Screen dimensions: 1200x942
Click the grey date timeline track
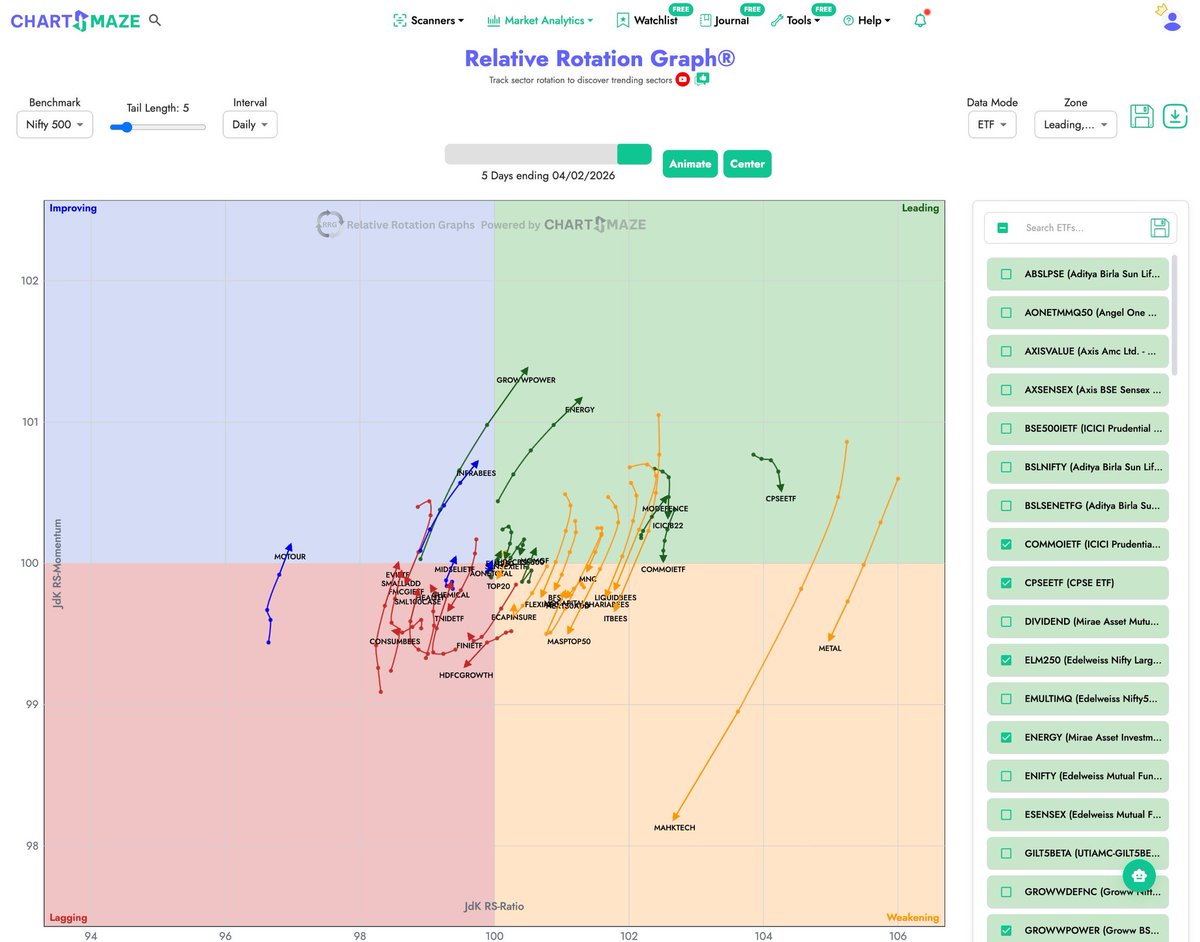coord(531,154)
